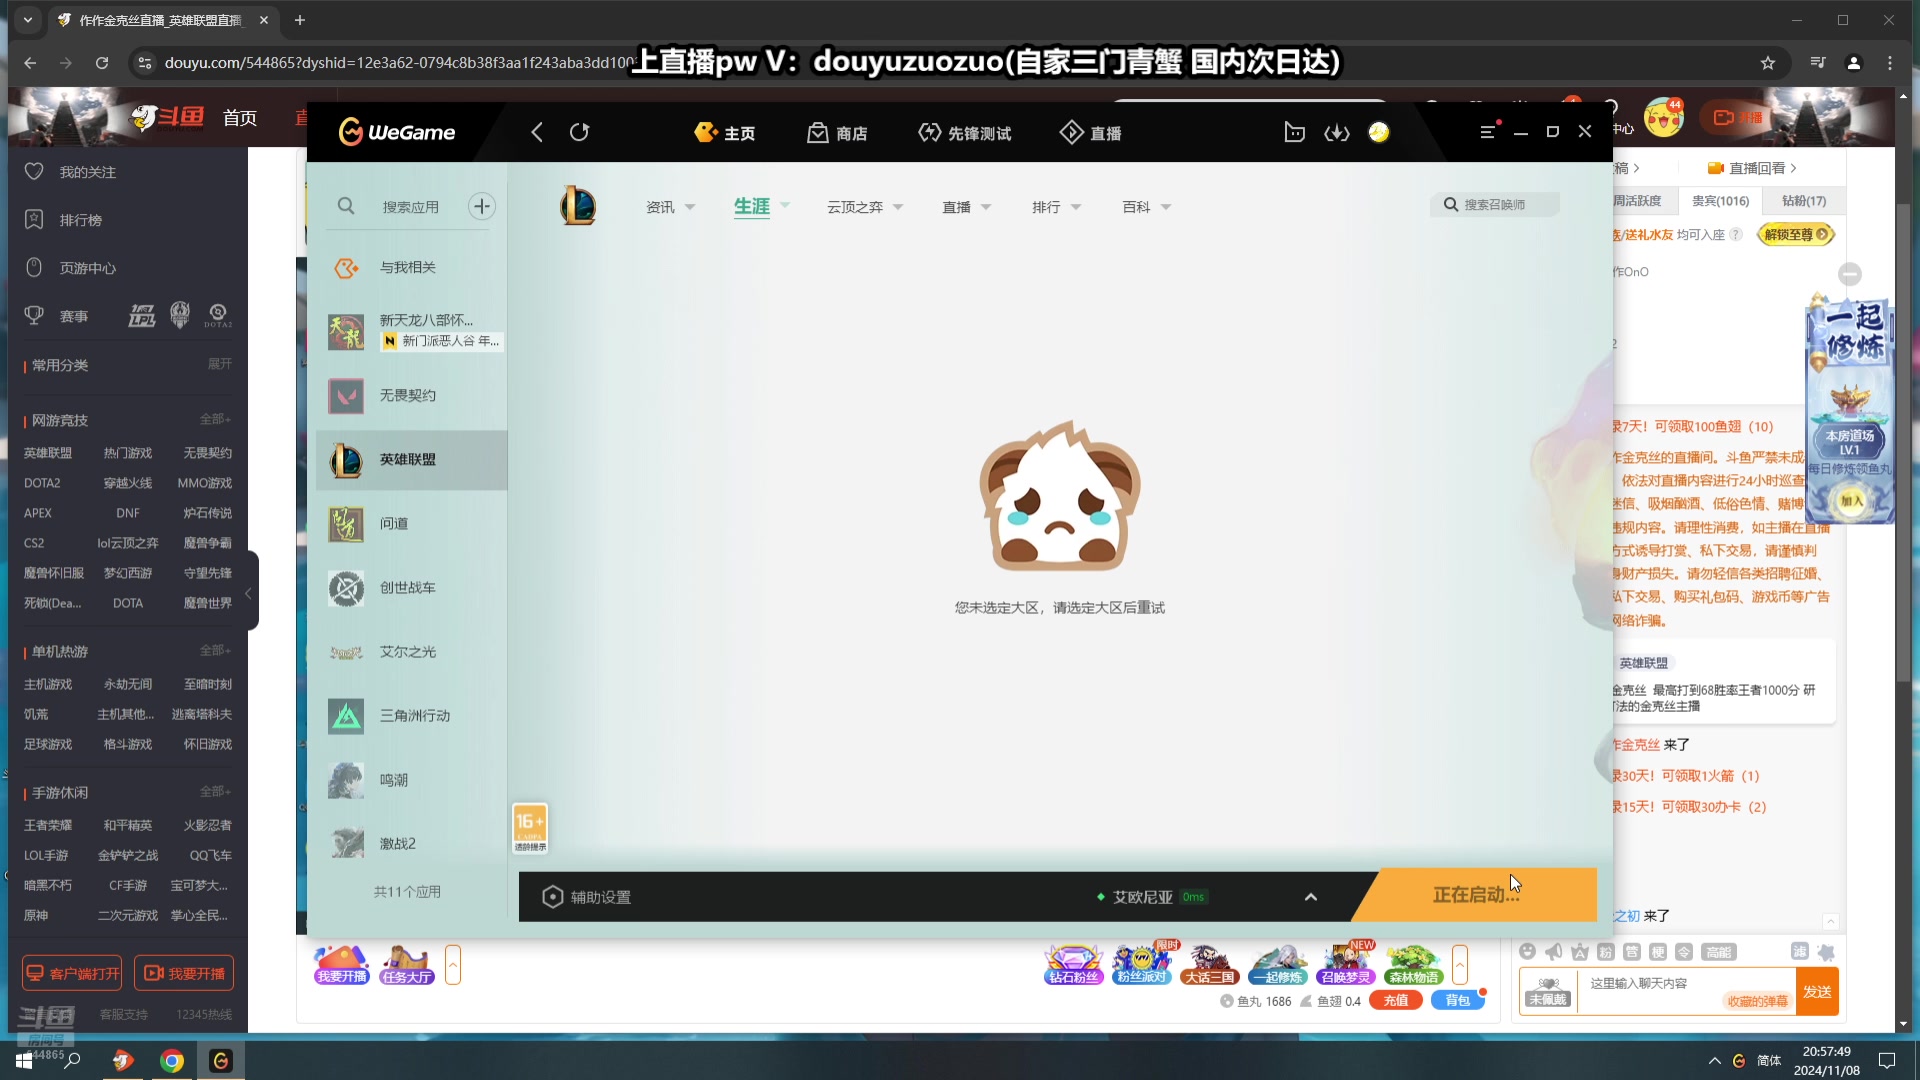The image size is (1920, 1080).
Task: Select 英雄联盟 game in WeGame sidebar
Action: coord(412,460)
